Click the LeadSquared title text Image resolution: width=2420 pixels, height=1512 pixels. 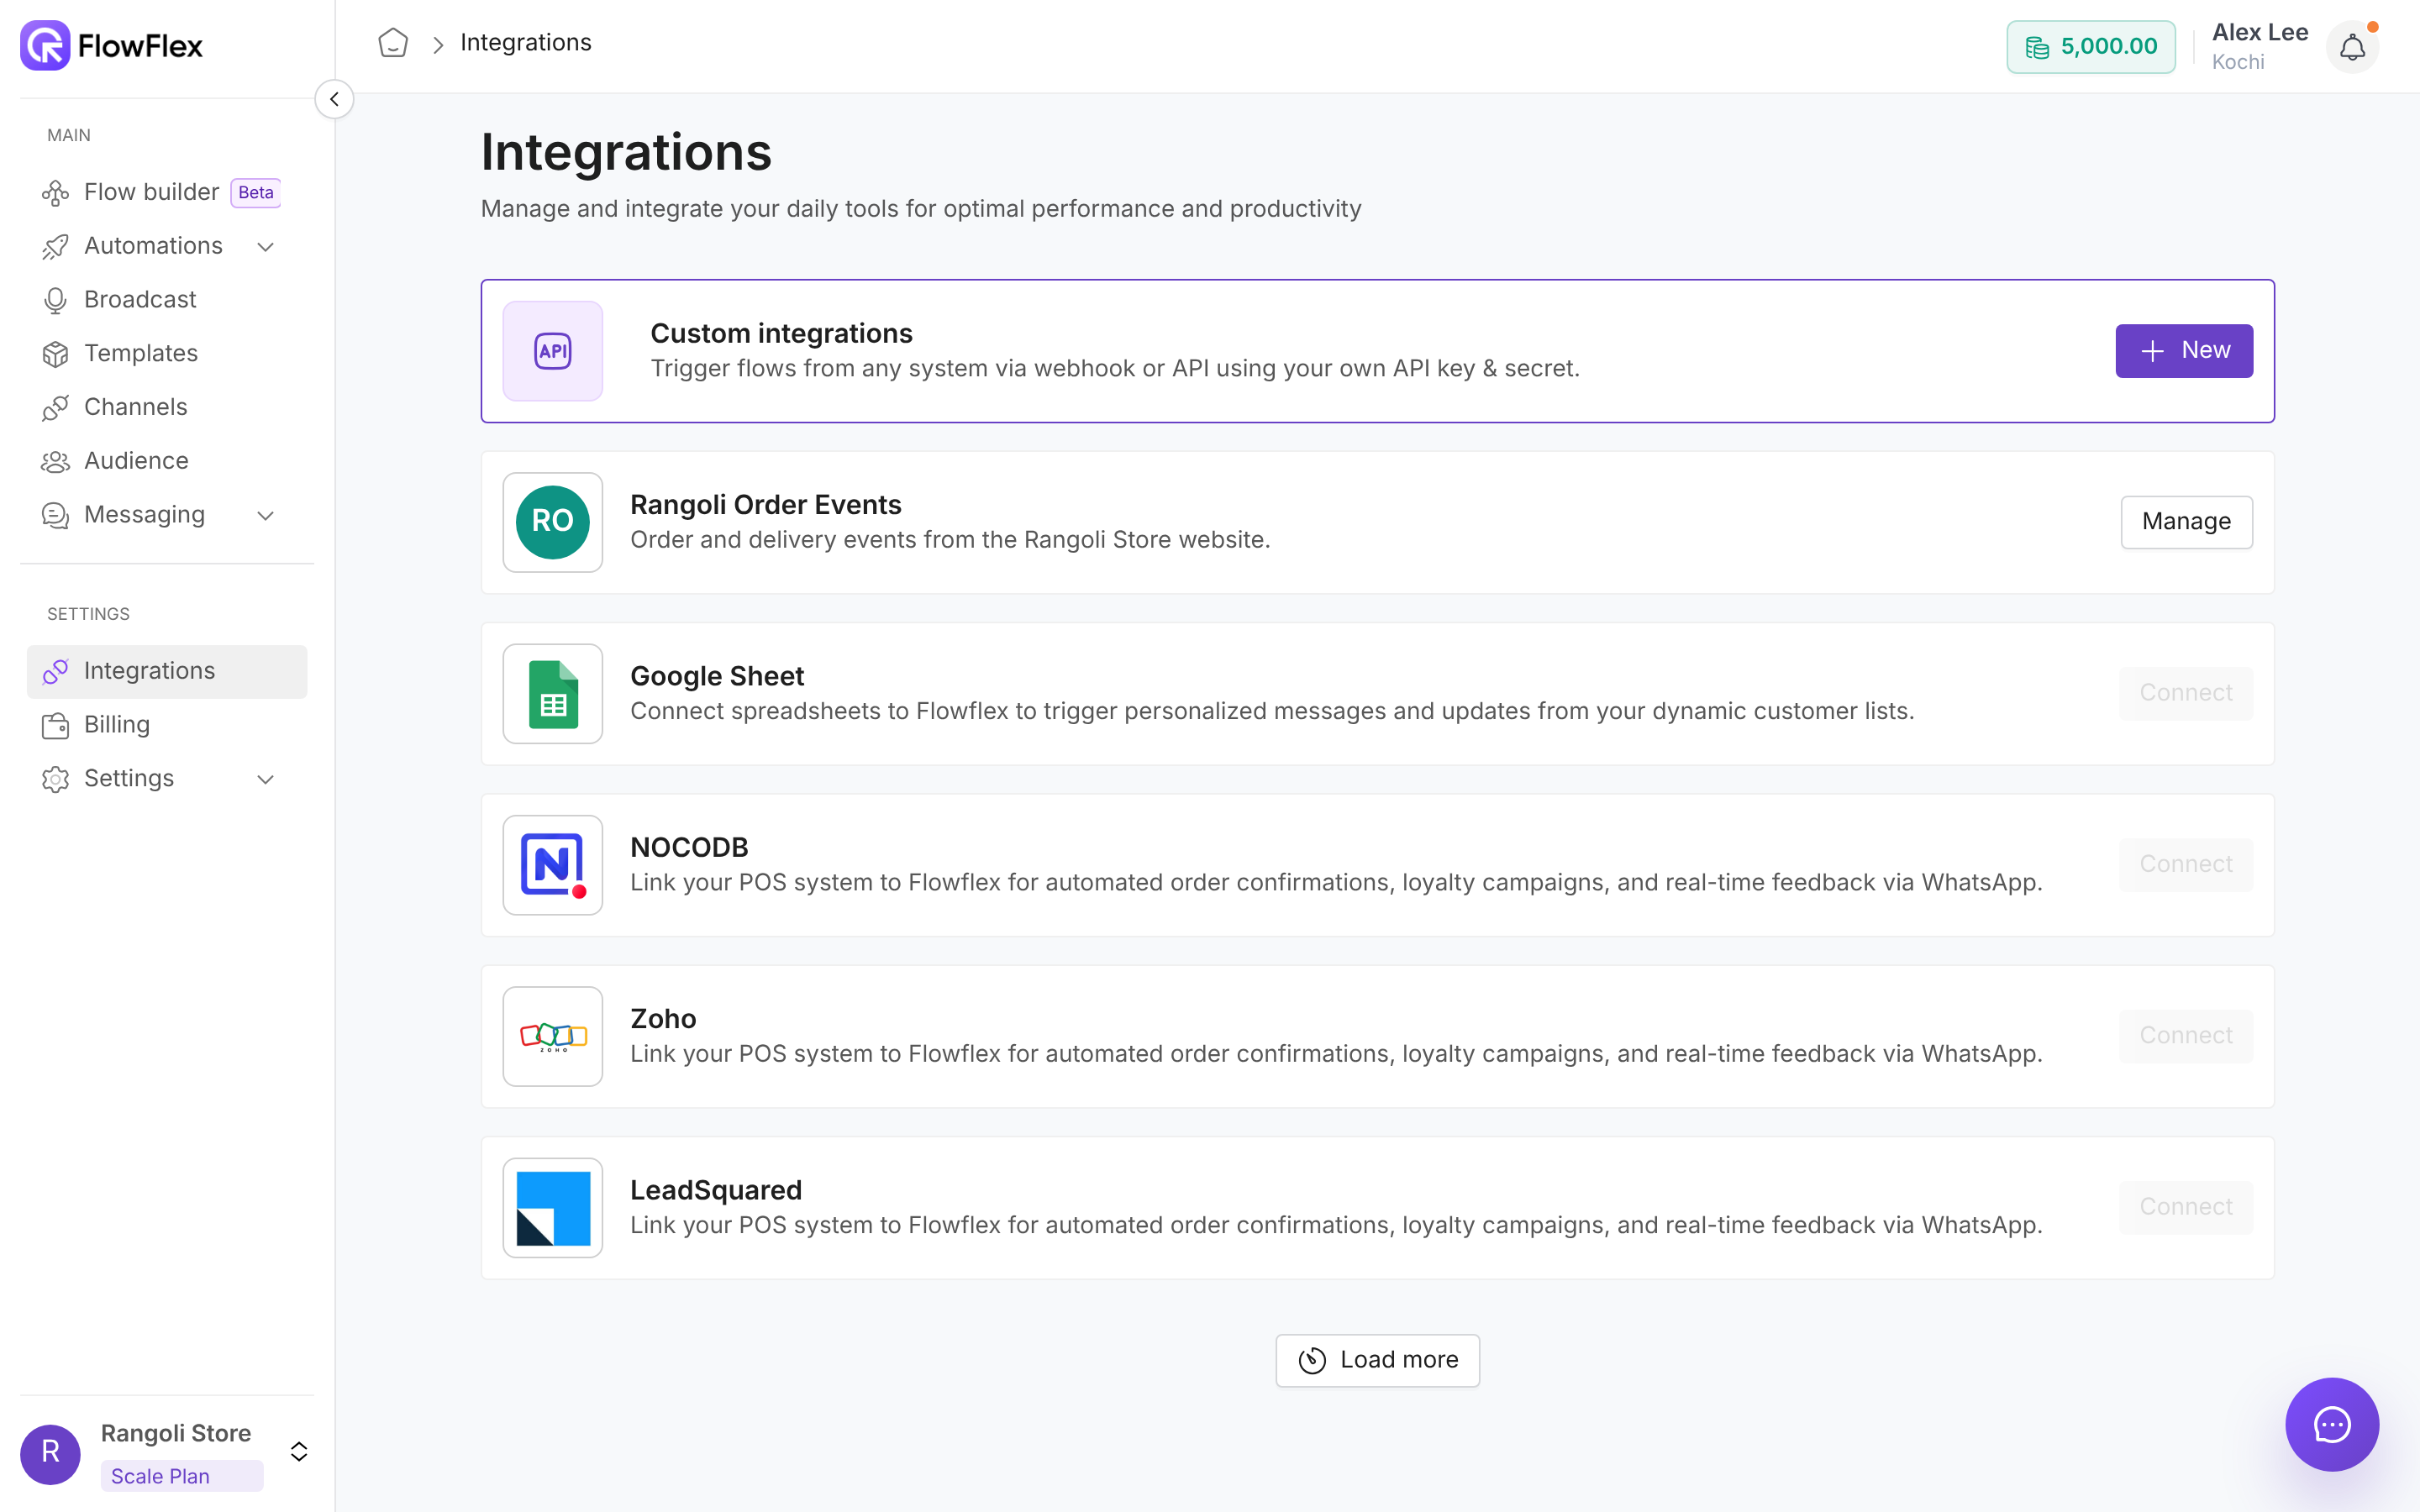pyautogui.click(x=716, y=1190)
